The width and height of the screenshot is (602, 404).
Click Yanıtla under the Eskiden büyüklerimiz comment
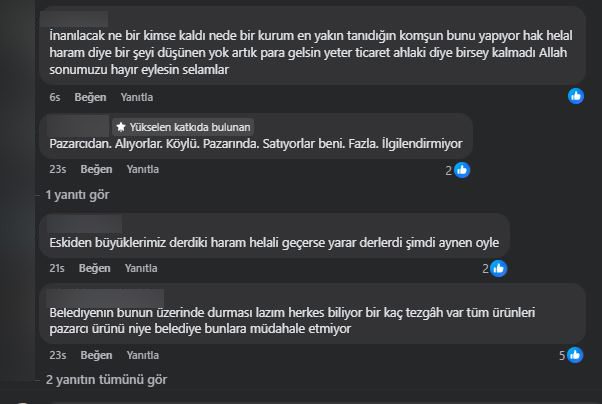141,268
